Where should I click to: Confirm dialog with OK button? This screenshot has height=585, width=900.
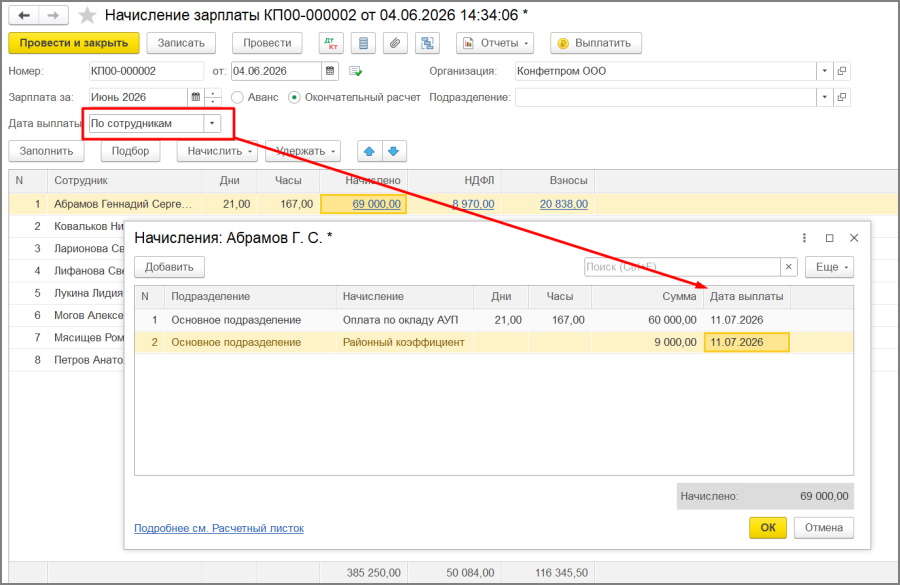pos(768,528)
